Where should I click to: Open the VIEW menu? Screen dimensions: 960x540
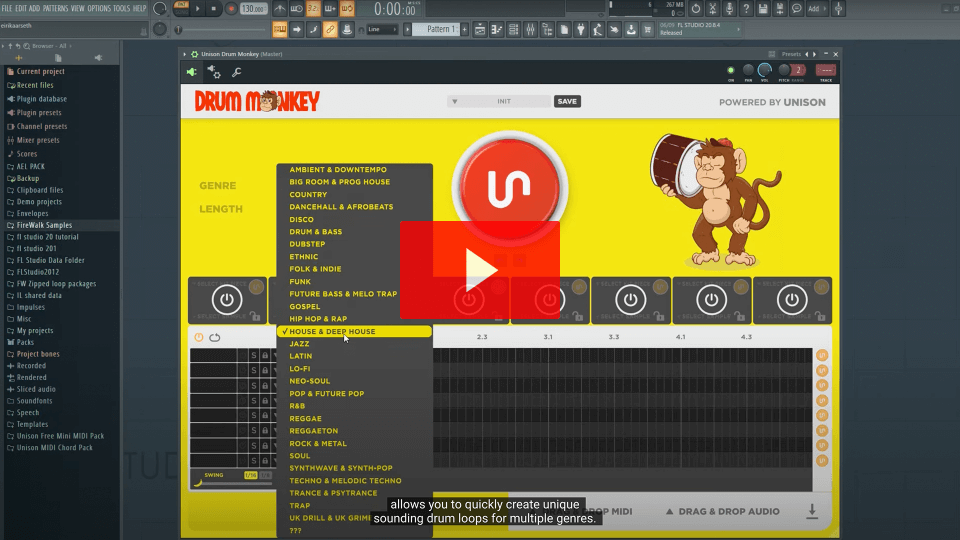pos(78,9)
